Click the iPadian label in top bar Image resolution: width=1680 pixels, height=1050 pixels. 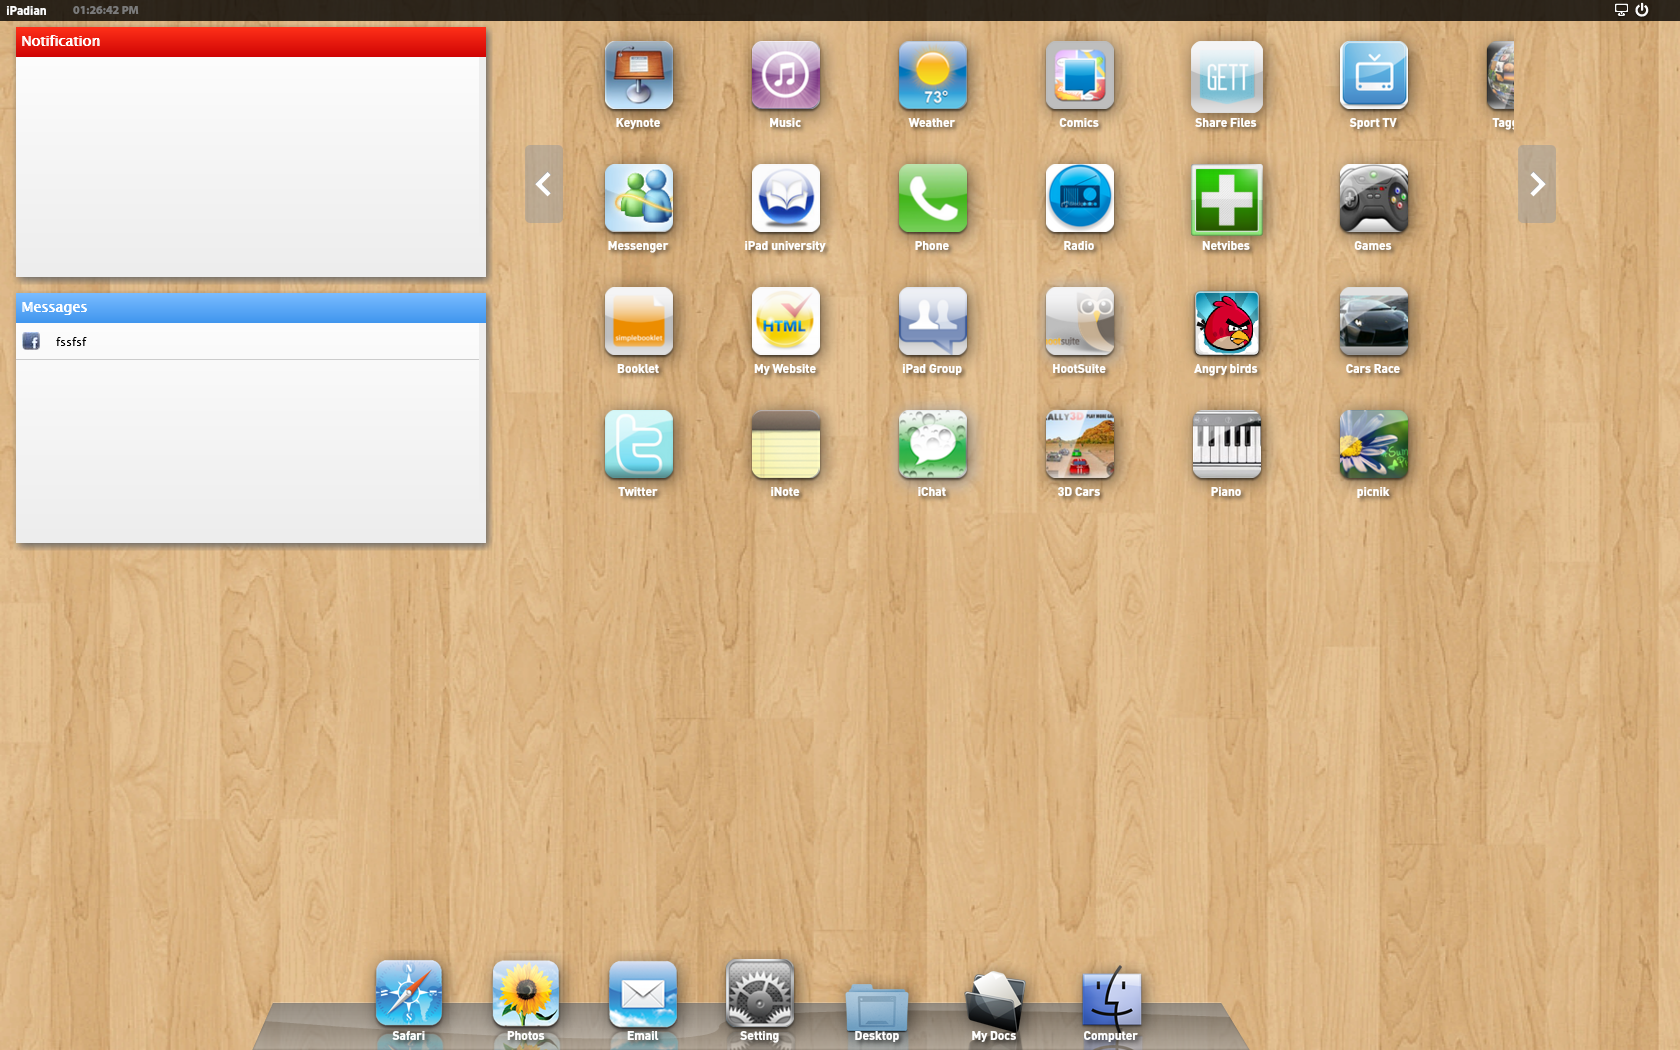tap(26, 10)
